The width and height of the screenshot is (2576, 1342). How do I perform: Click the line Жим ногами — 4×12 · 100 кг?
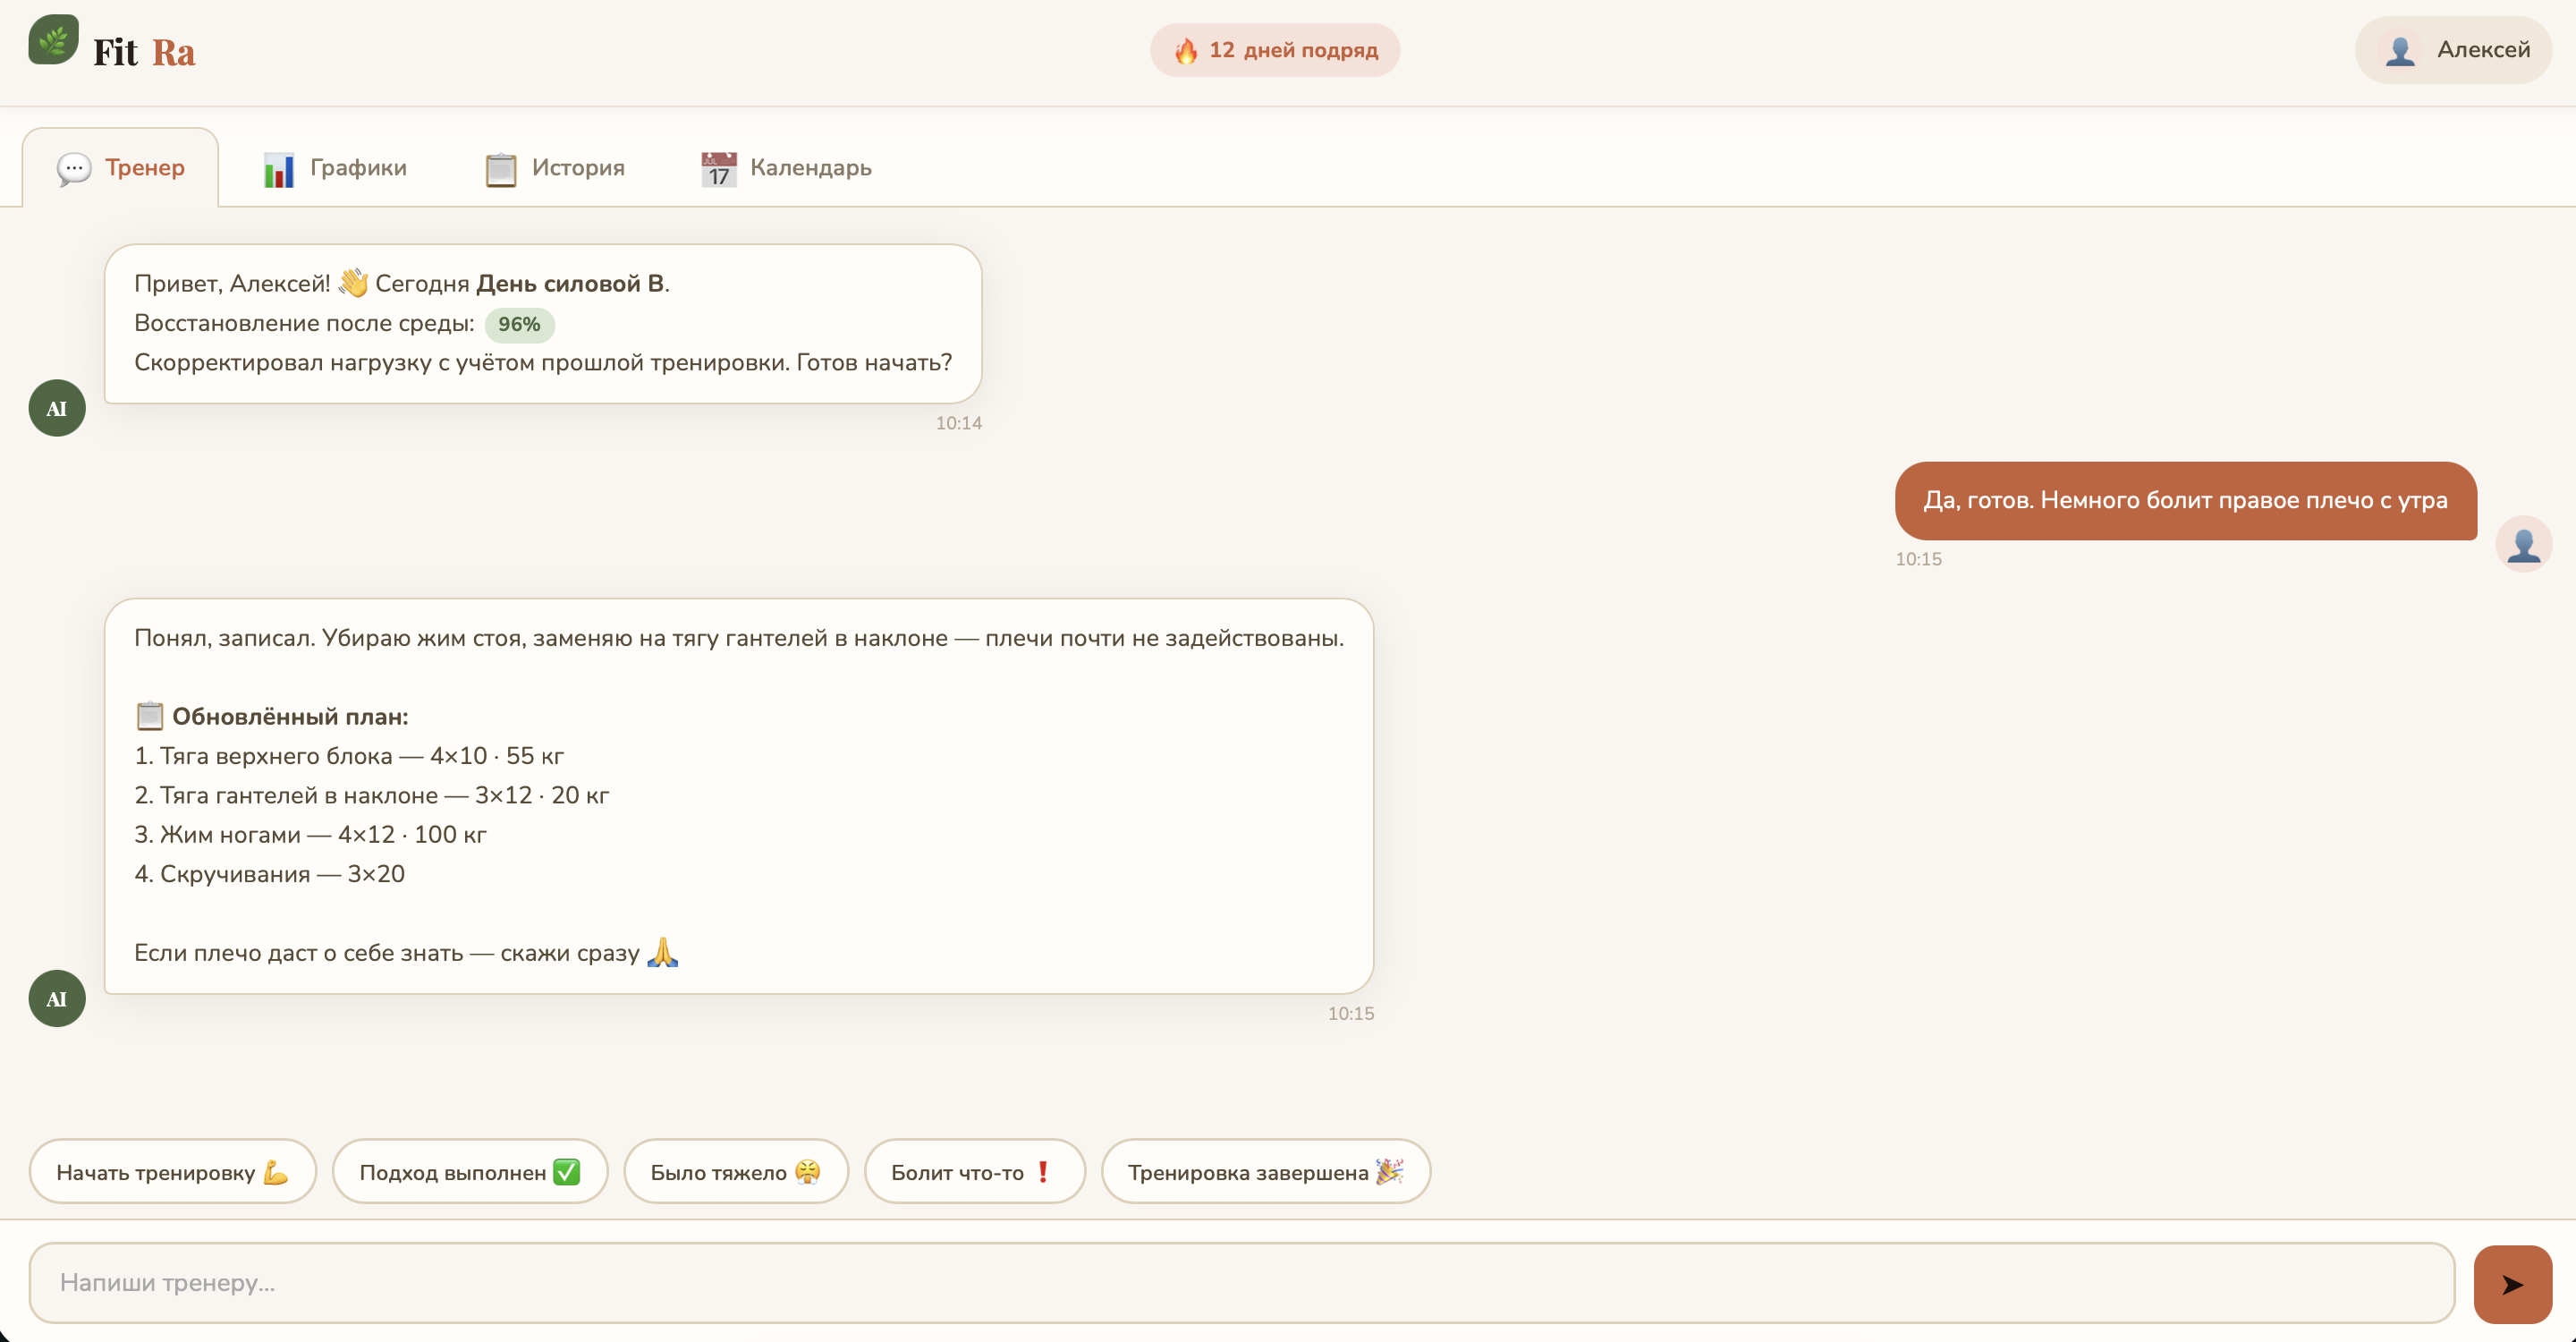[310, 834]
